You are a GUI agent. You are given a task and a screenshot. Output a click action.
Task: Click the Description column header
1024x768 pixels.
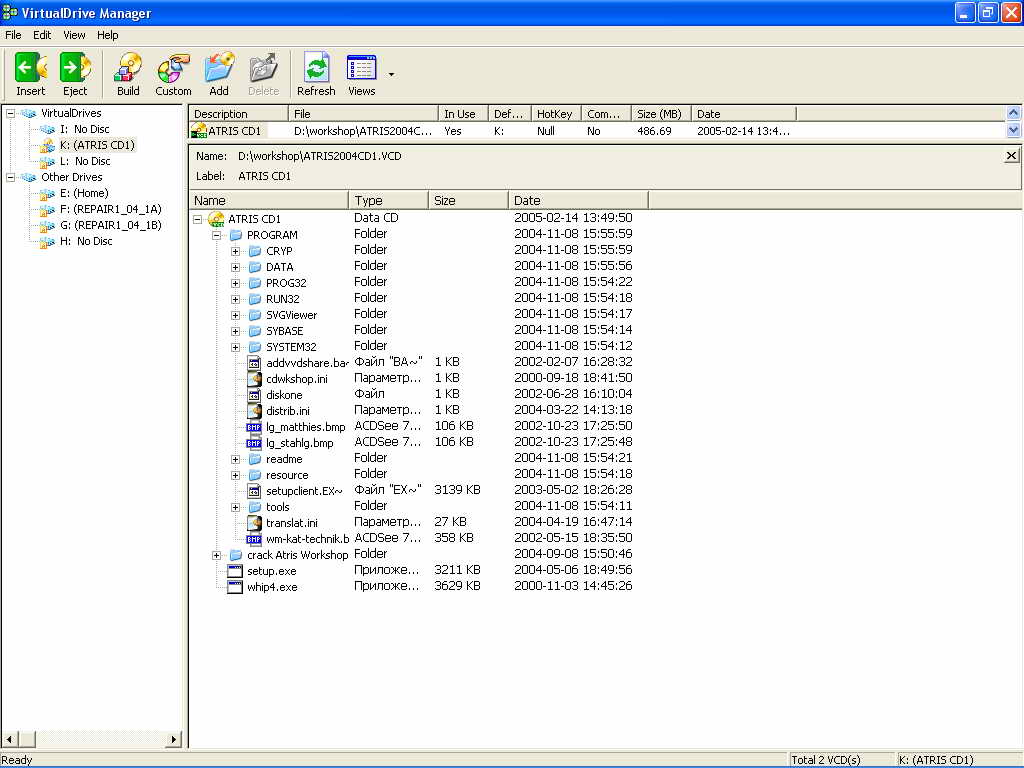point(238,114)
